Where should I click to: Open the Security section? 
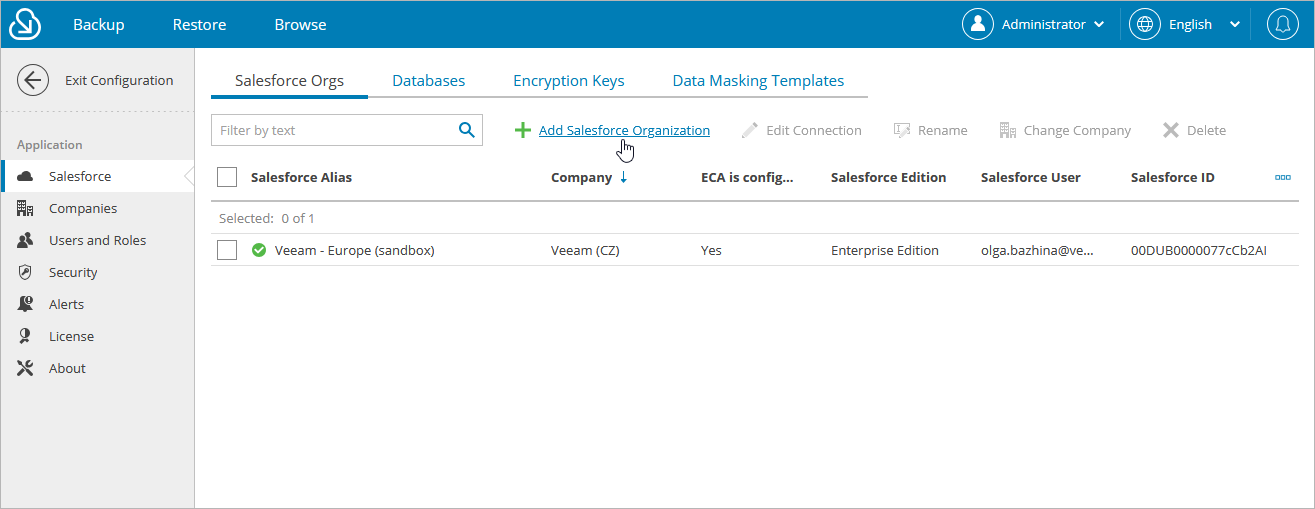tap(72, 272)
